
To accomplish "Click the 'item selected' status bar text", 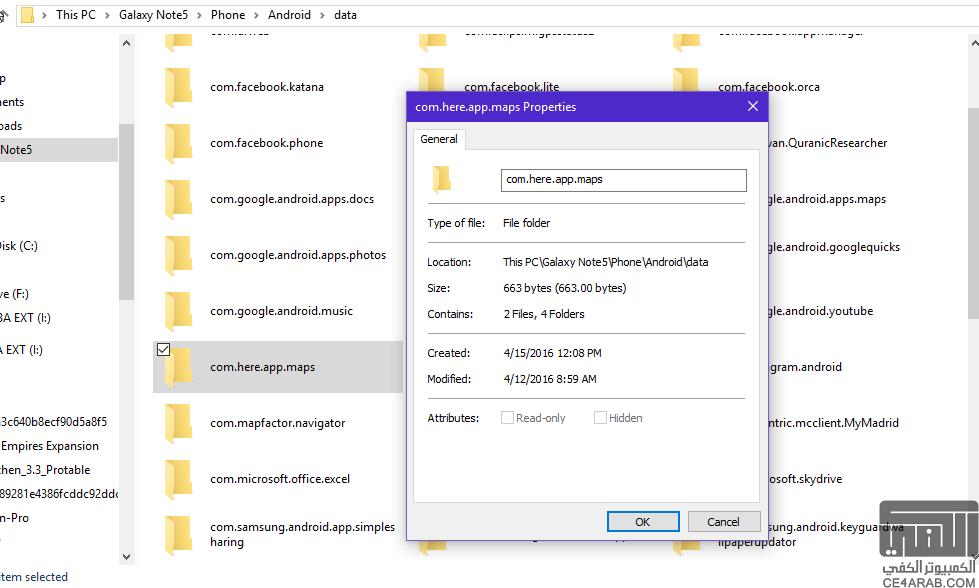I will click(34, 577).
